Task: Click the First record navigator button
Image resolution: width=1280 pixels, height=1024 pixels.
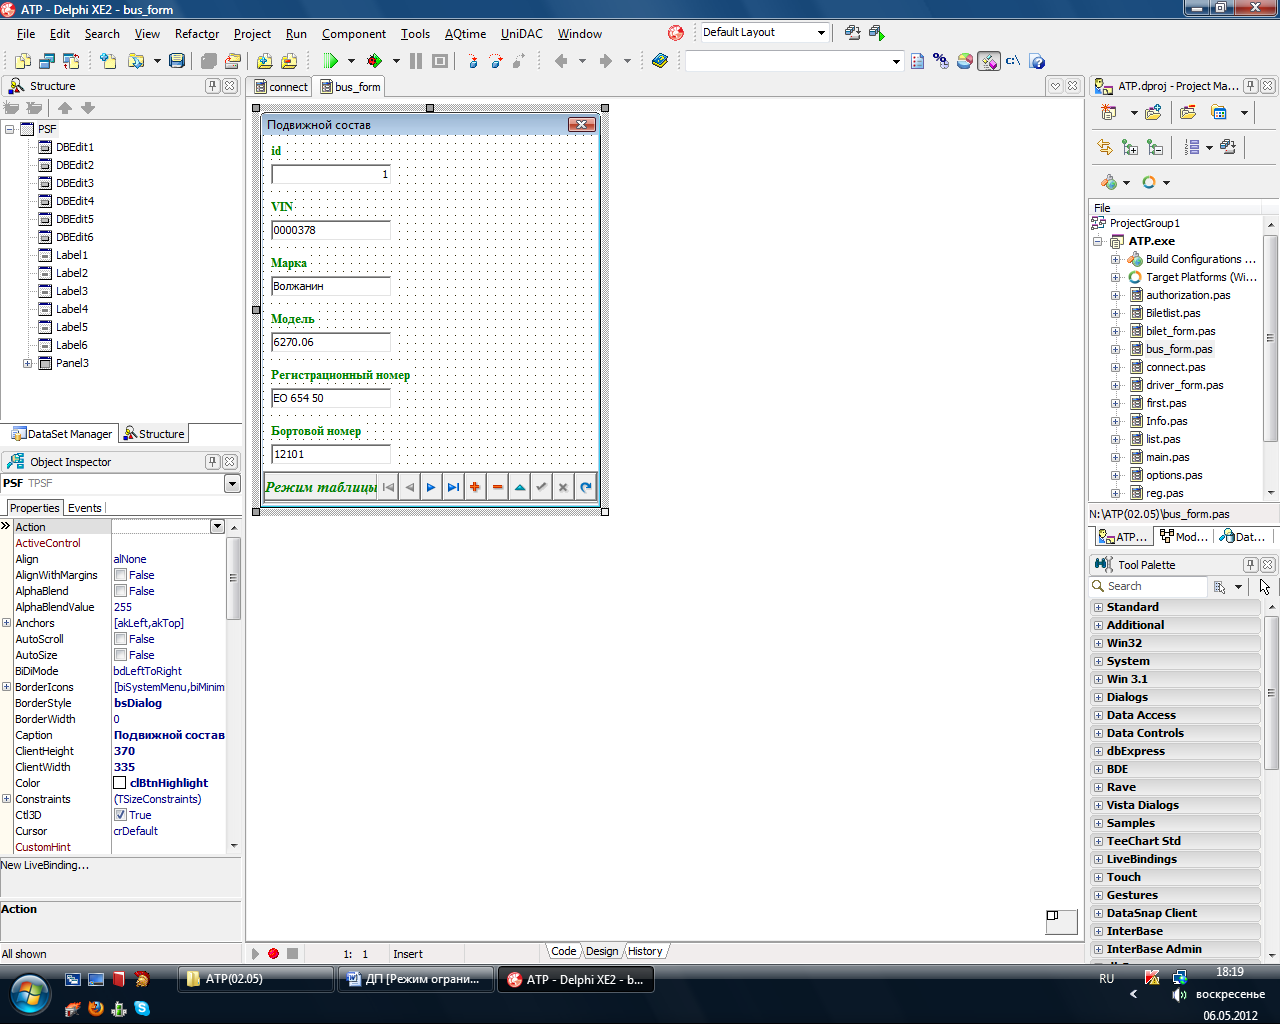Action: [x=388, y=487]
